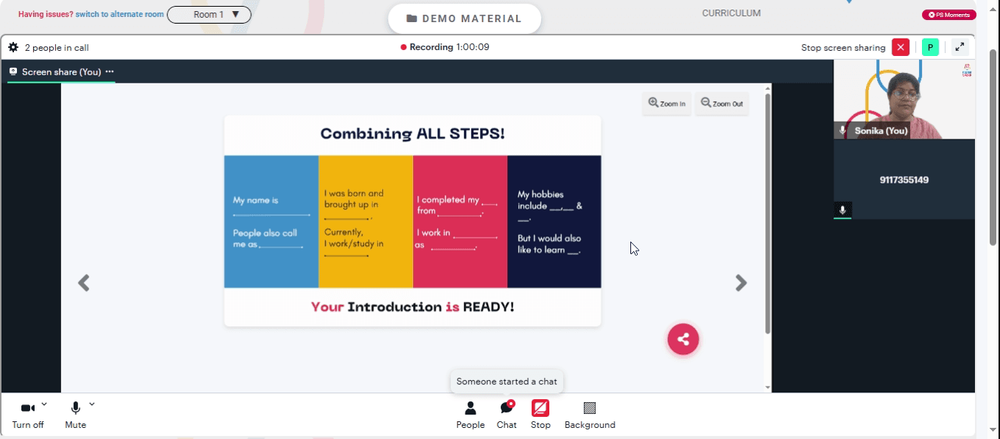Screen dimensions: 1000x439
Task: Turn off the camera
Action: pos(28,415)
